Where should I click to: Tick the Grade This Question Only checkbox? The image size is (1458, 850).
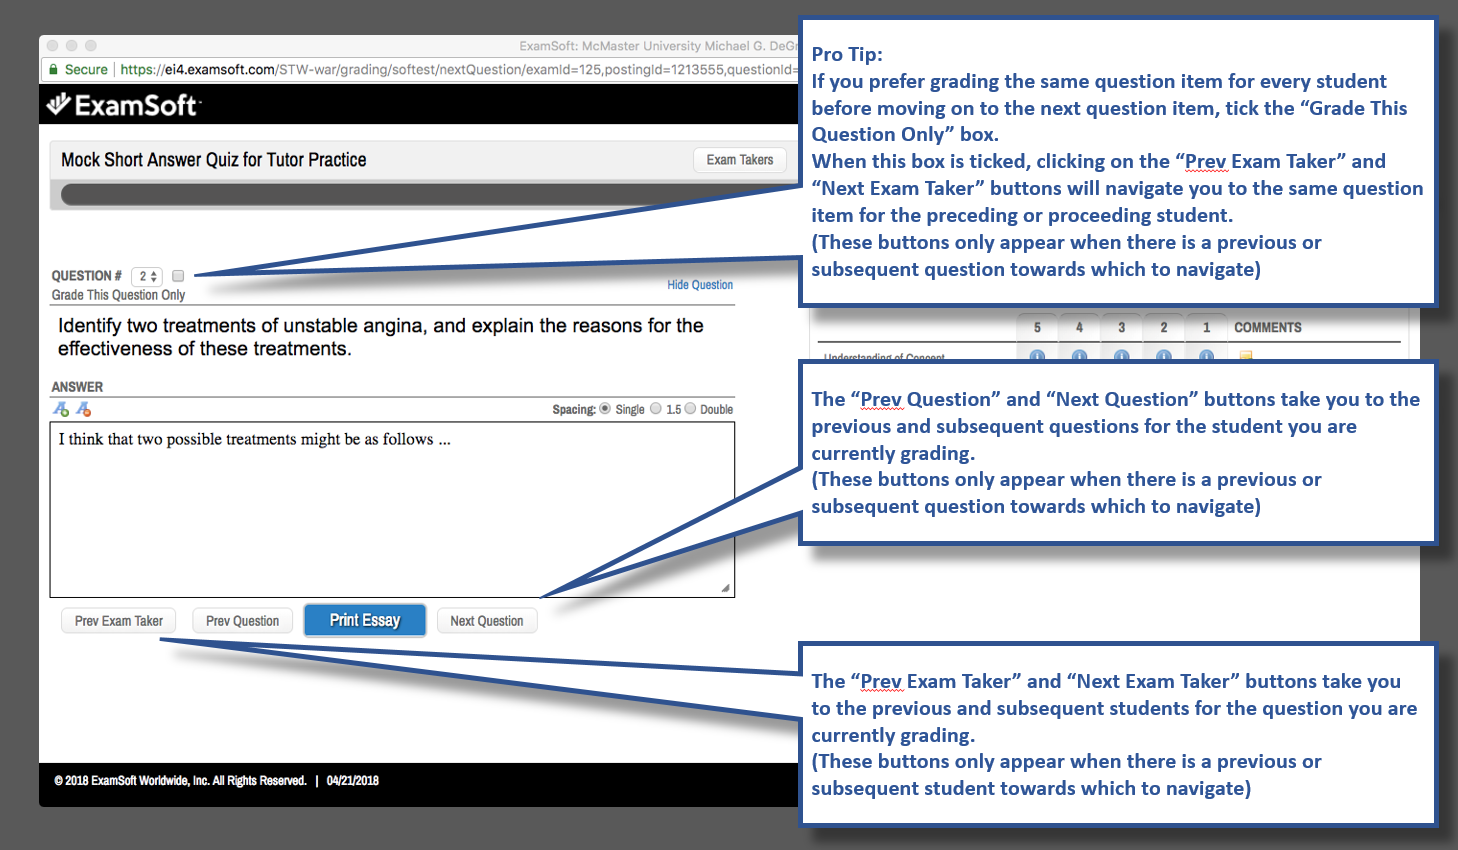pyautogui.click(x=178, y=276)
